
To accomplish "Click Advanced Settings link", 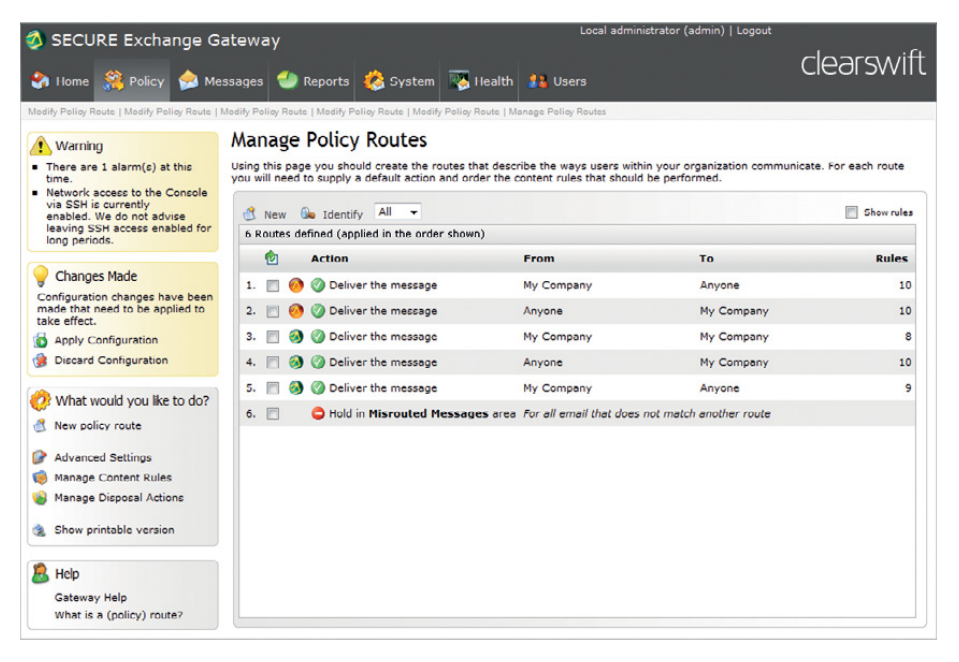I will (x=103, y=457).
